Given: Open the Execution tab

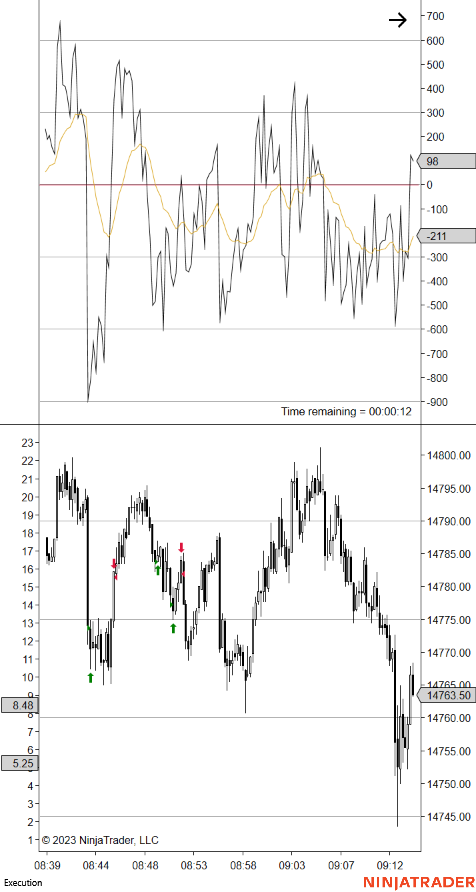Looking at the screenshot, I should tap(23, 882).
